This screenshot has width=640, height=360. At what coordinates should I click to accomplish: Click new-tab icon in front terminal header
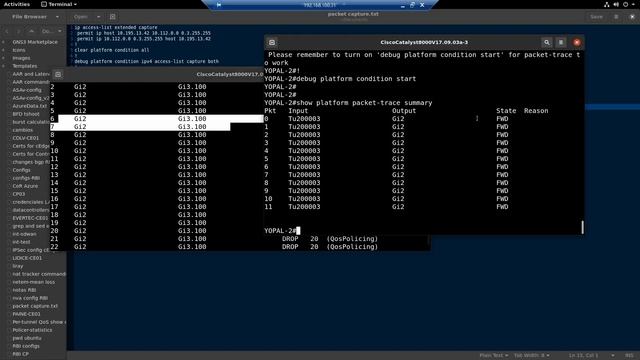(x=272, y=42)
